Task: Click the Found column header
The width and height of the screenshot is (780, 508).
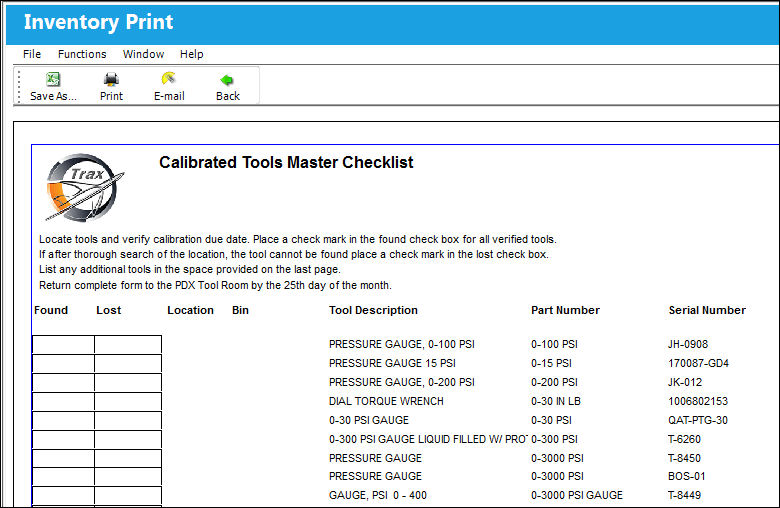Action: (x=51, y=310)
